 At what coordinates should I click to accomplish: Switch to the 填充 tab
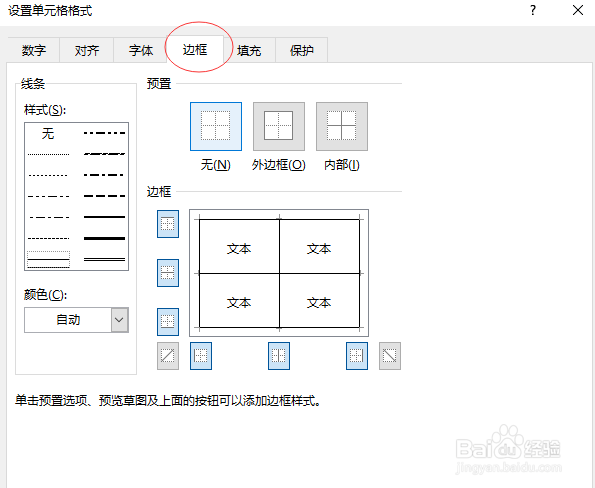tap(249, 50)
